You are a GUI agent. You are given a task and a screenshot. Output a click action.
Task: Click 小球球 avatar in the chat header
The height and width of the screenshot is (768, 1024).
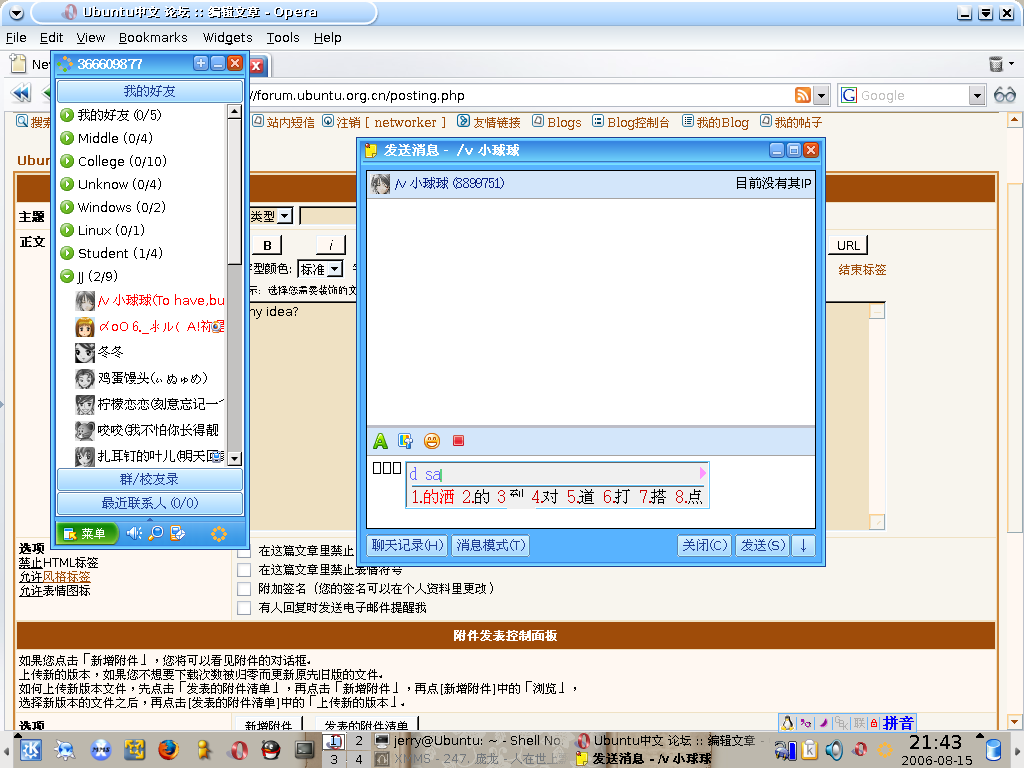pyautogui.click(x=381, y=184)
